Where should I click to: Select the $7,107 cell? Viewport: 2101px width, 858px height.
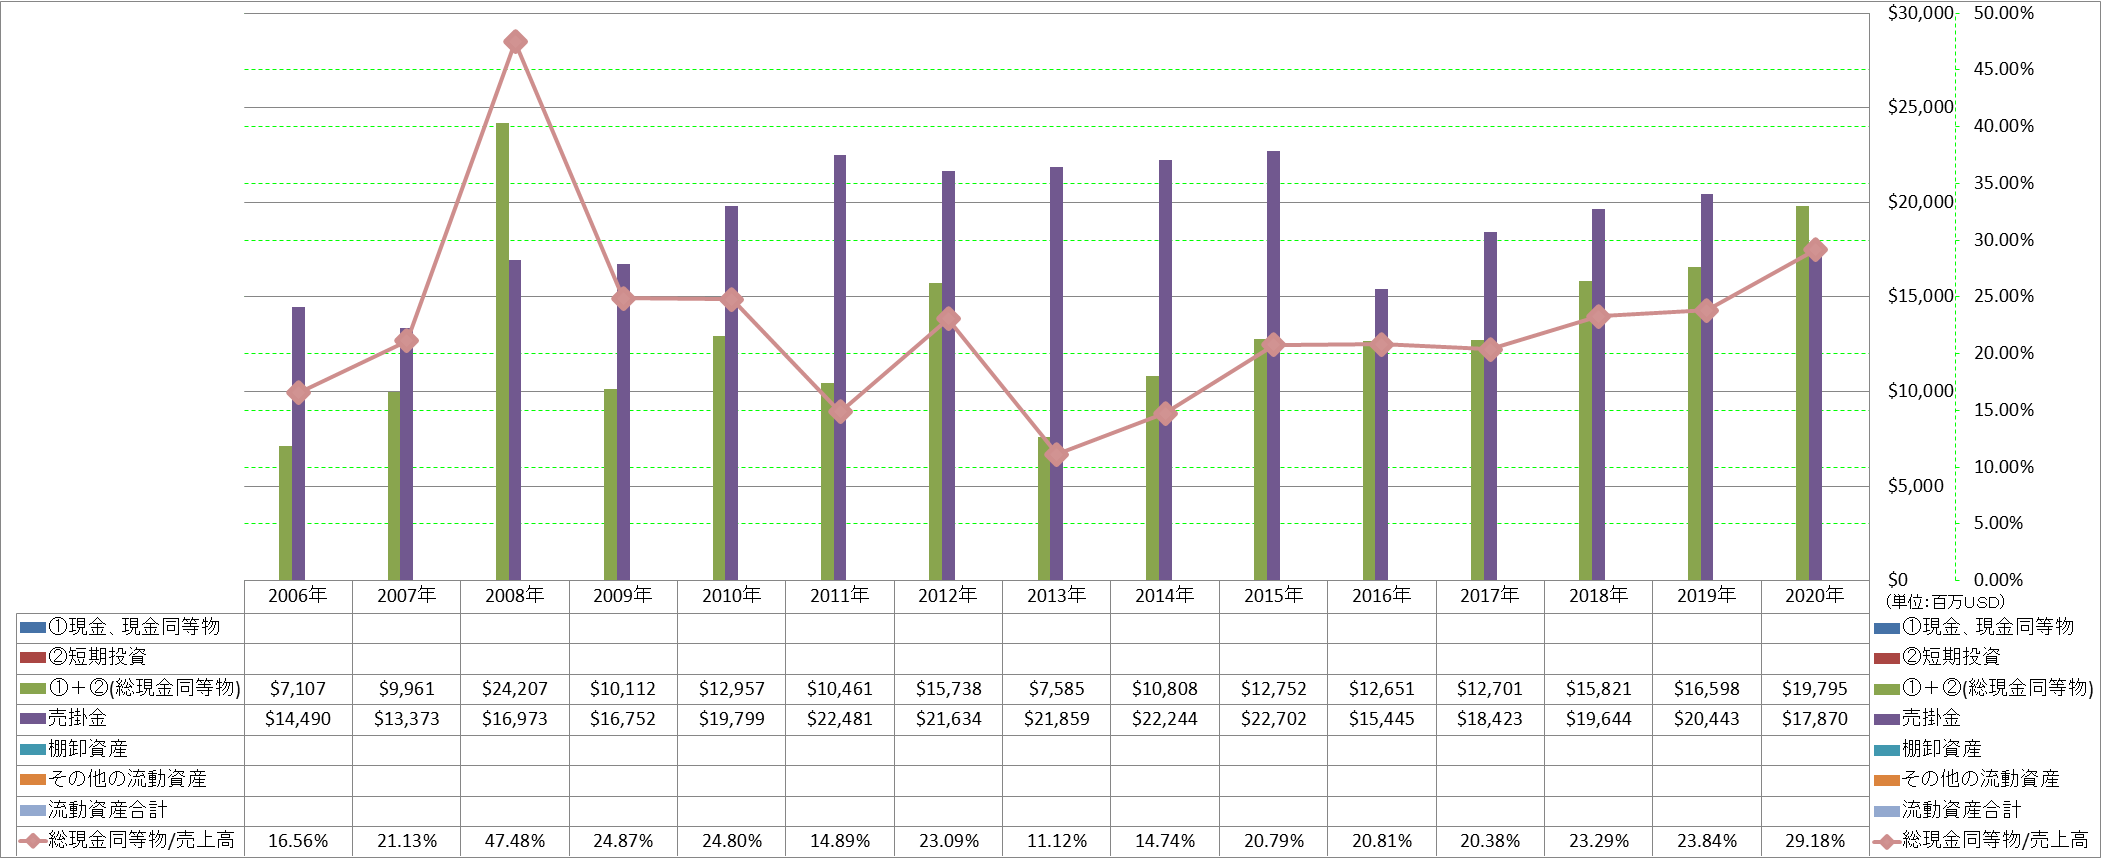(298, 689)
